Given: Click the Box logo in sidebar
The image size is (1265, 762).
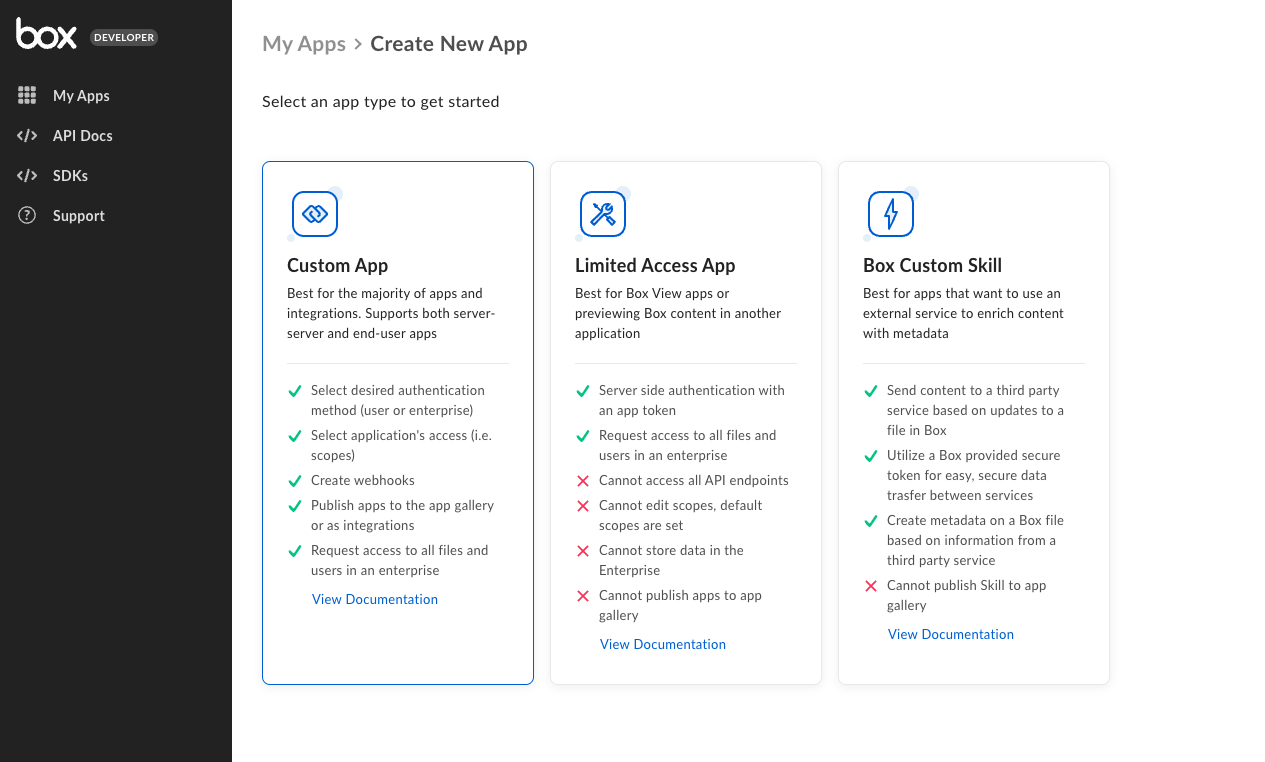Looking at the screenshot, I should pos(46,35).
